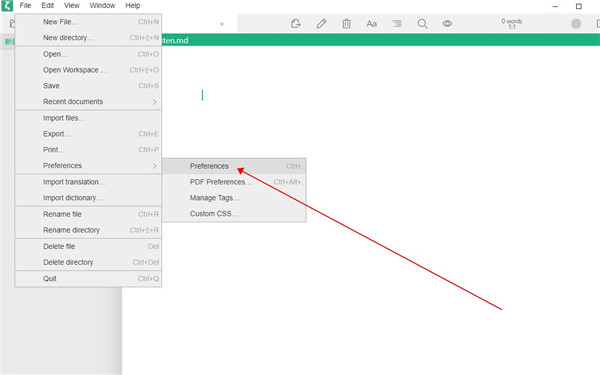Open the Edit menu
Screen dimensions: 600x375
[48, 6]
